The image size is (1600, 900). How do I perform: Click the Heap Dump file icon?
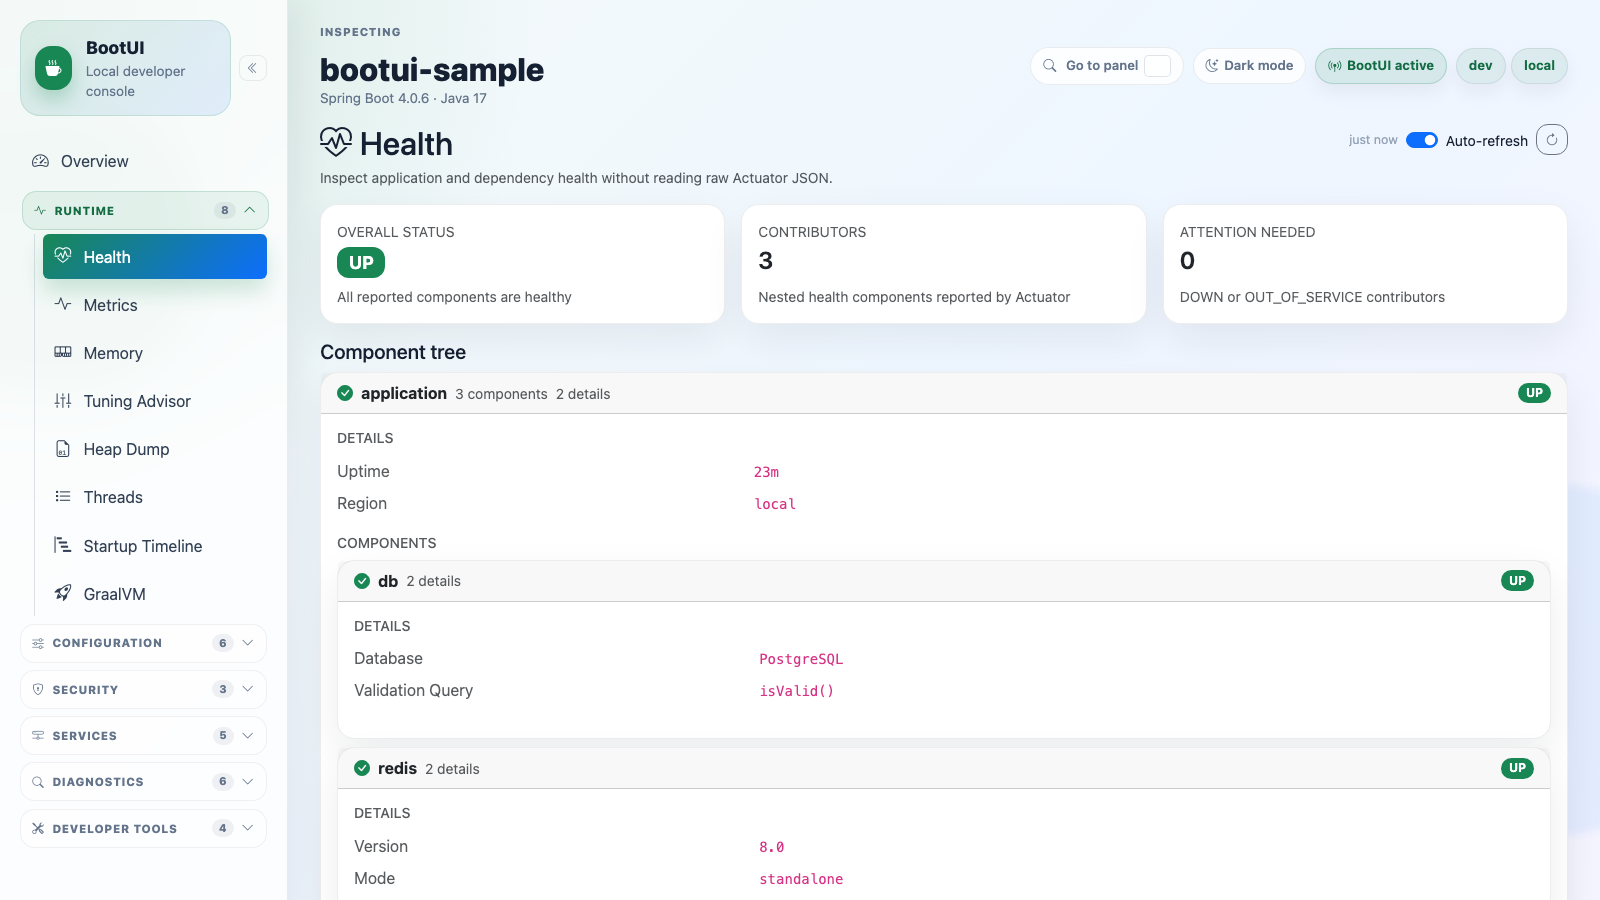(x=63, y=449)
